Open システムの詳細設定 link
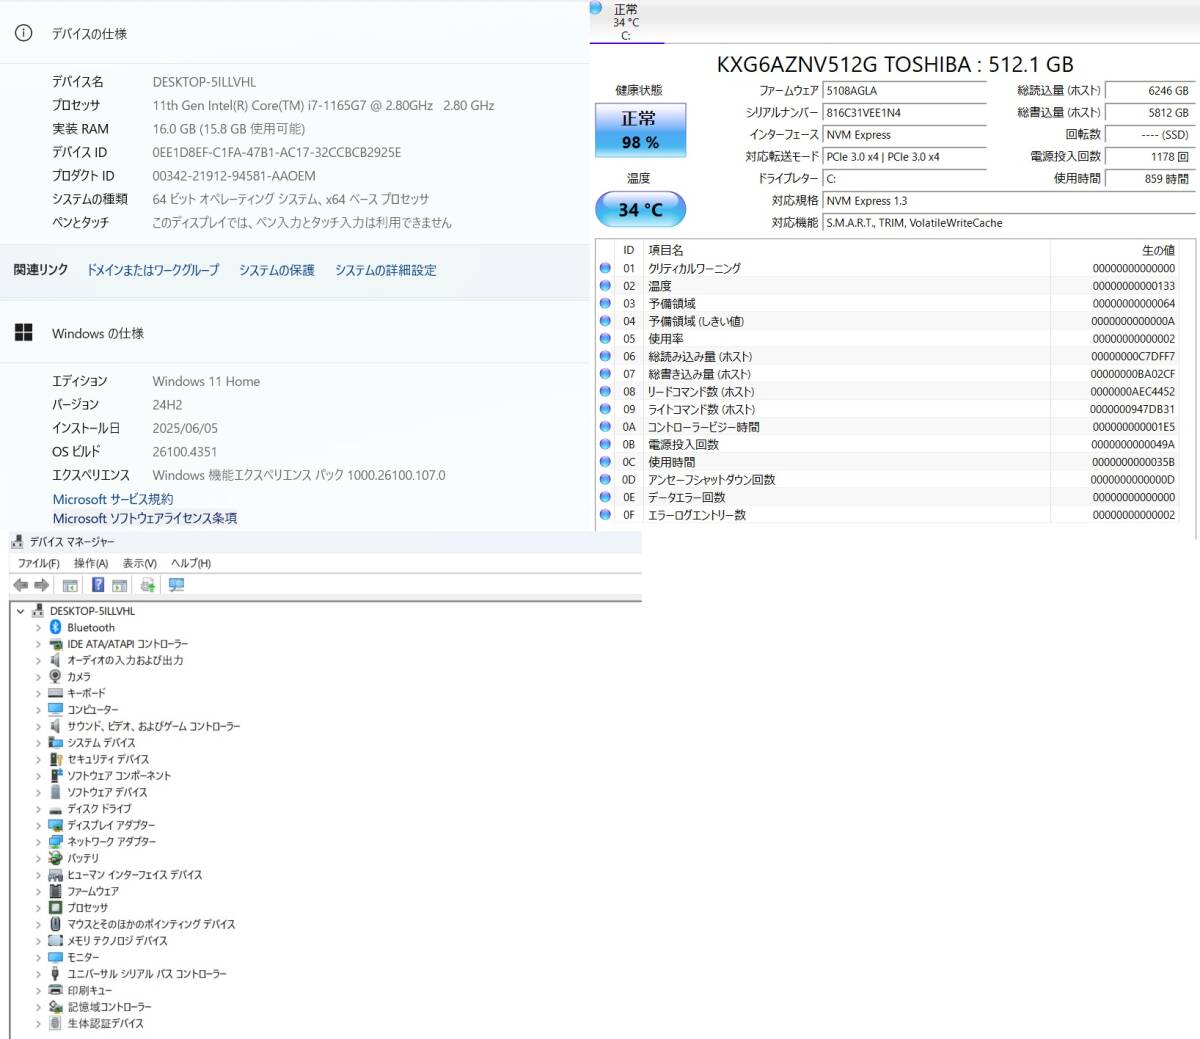 click(x=386, y=270)
